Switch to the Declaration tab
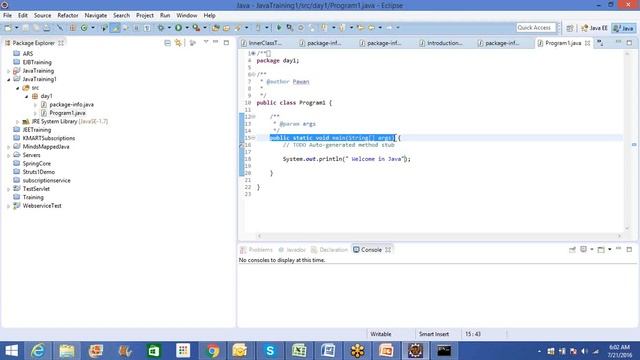Viewport: 640px width, 360px height. point(329,250)
